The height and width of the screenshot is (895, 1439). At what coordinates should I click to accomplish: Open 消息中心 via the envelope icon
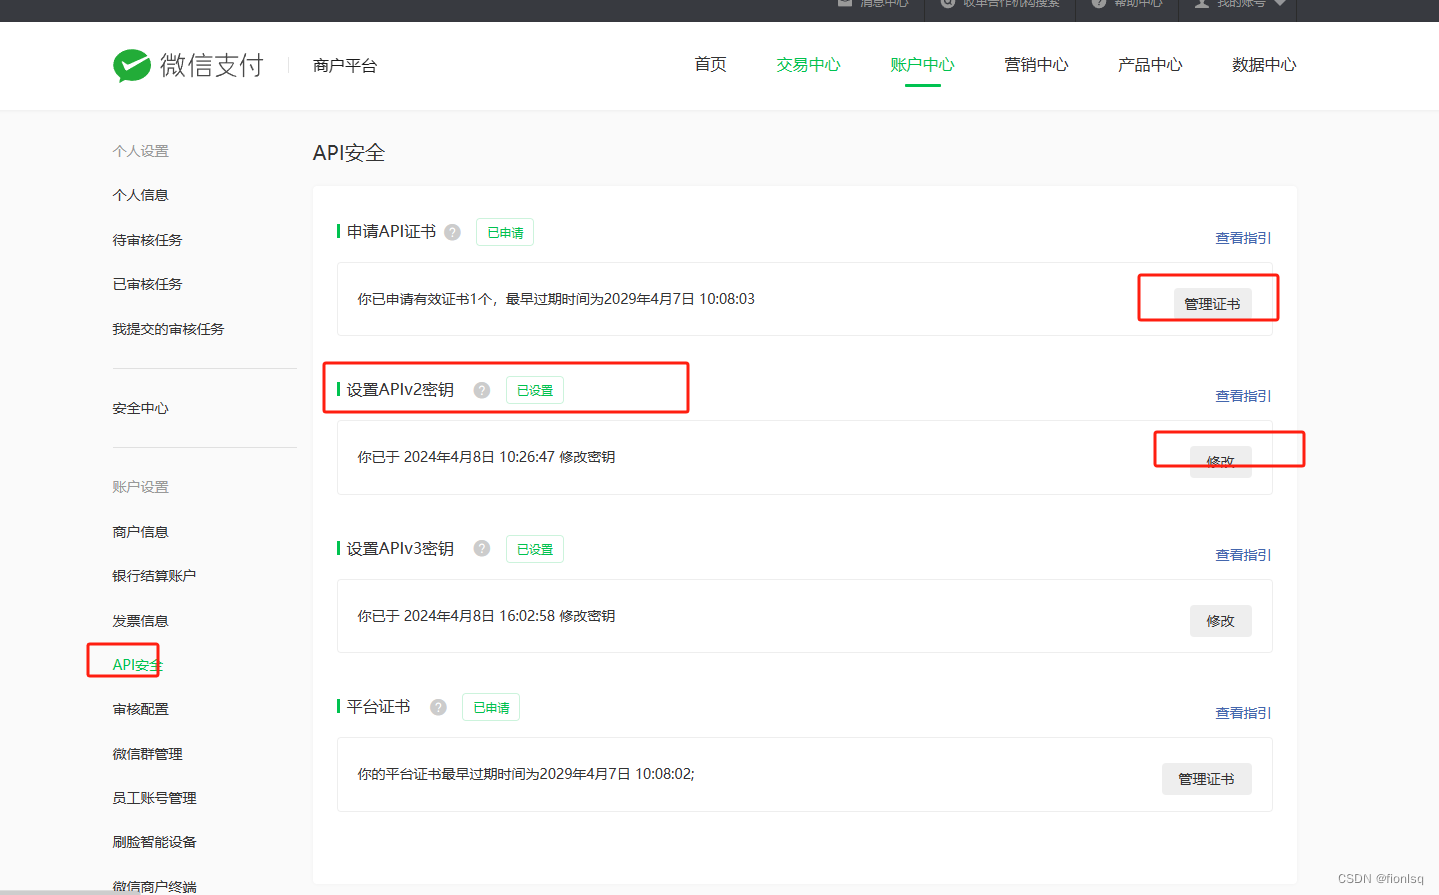(843, 5)
